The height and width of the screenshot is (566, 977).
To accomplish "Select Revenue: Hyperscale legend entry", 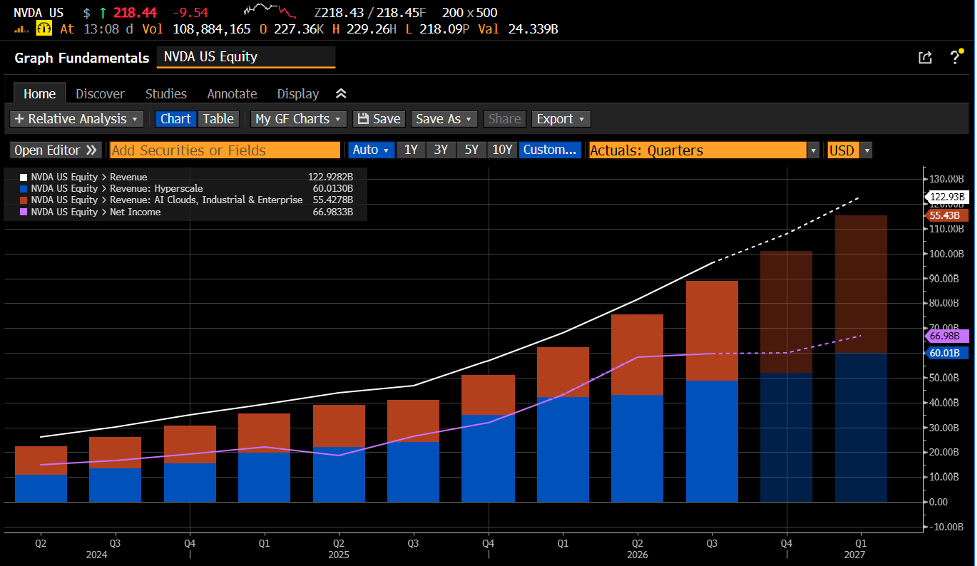I will pos(117,189).
